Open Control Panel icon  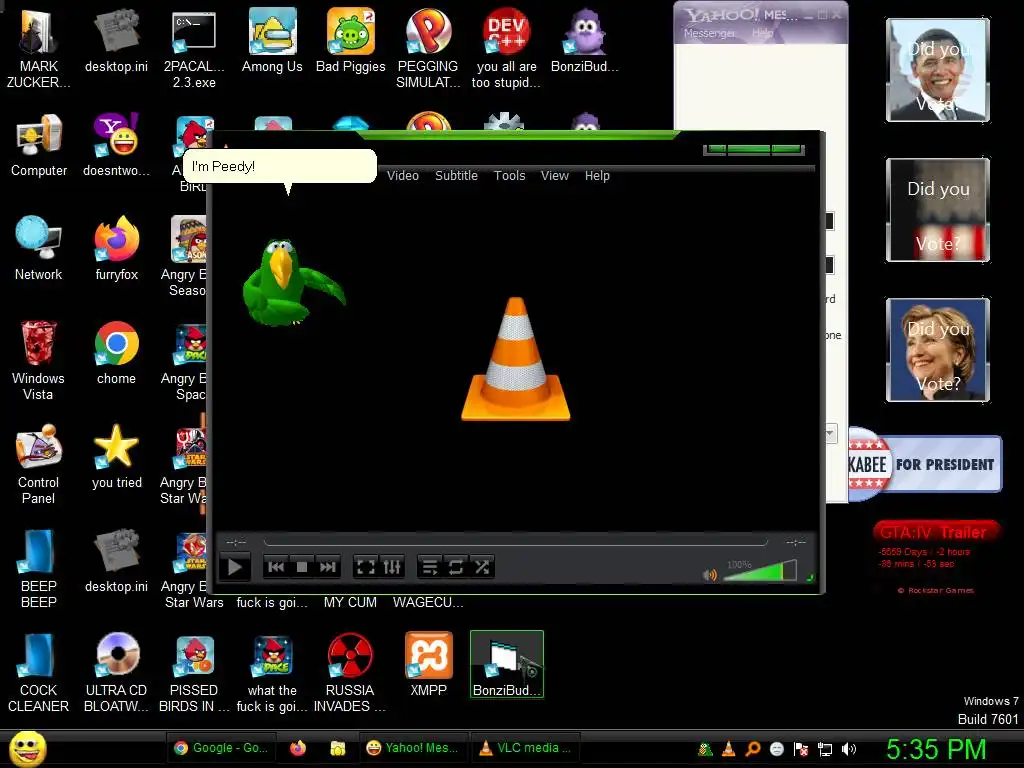click(38, 464)
